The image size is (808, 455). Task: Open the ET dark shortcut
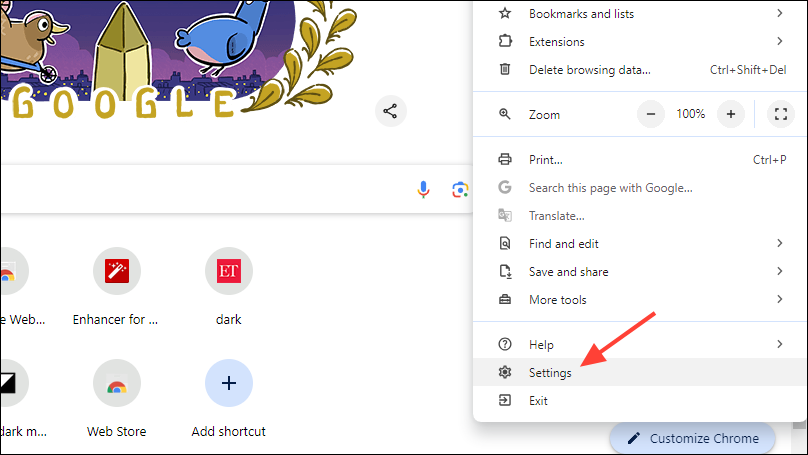(x=229, y=271)
